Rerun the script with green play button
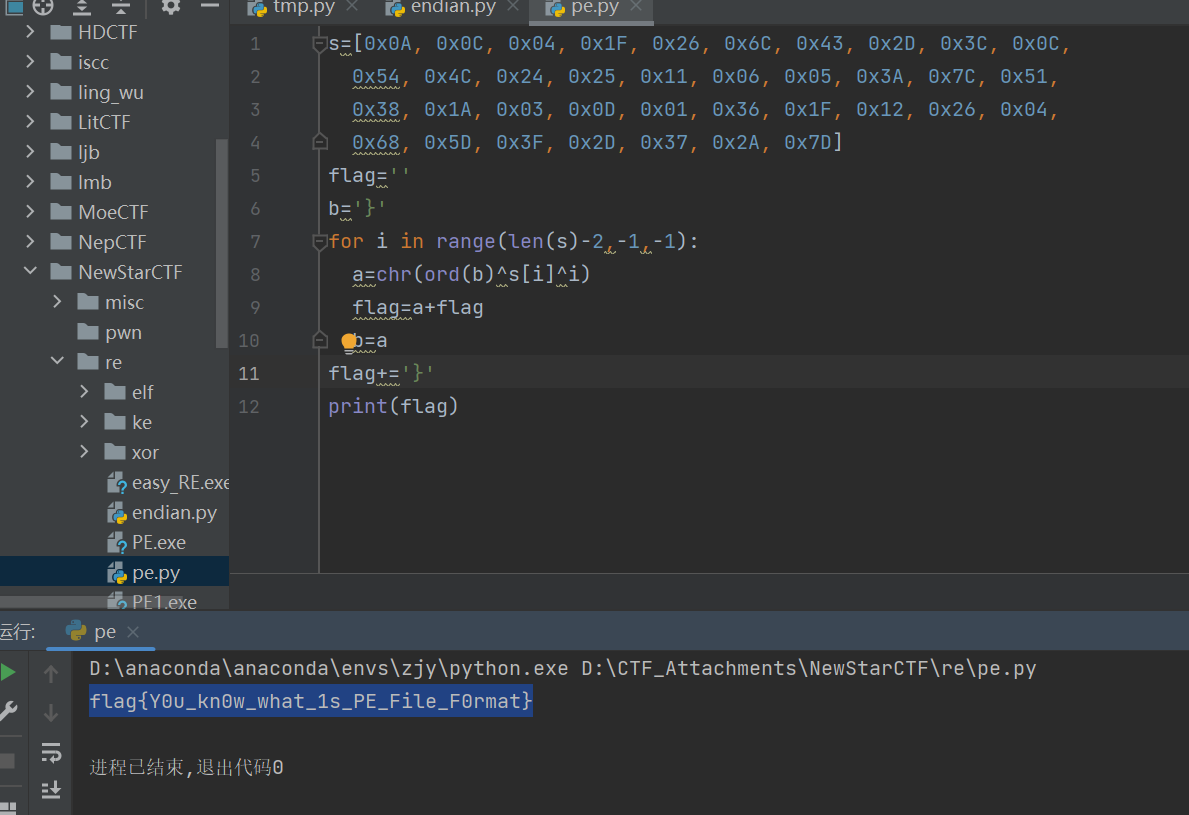This screenshot has width=1189, height=815. click(8, 672)
